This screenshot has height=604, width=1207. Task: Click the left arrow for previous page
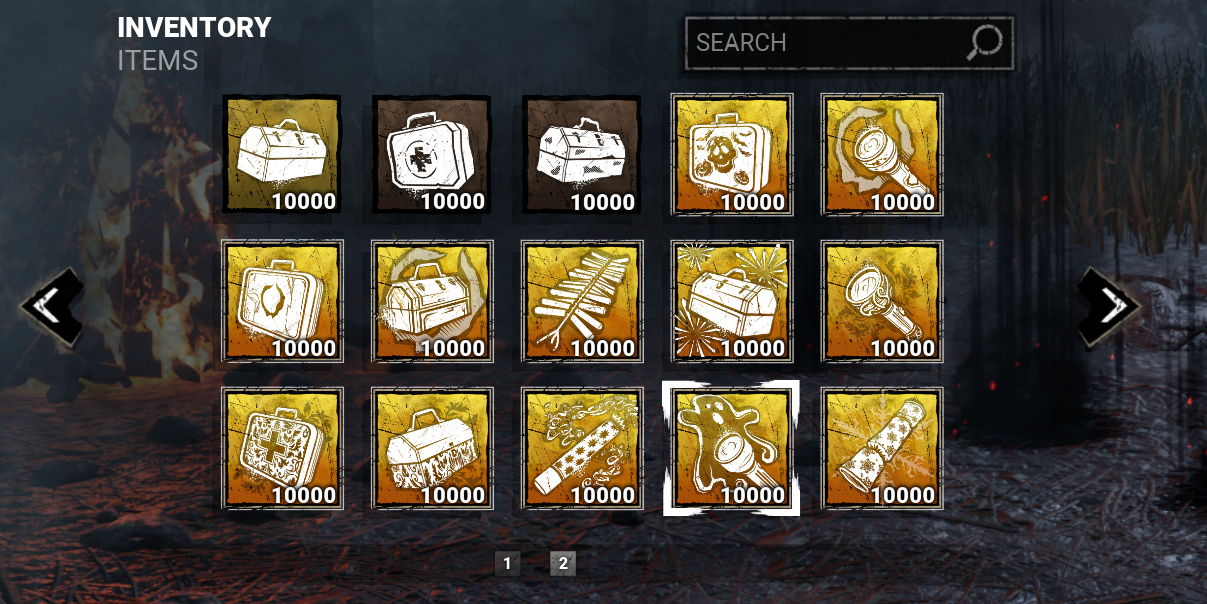[x=52, y=307]
